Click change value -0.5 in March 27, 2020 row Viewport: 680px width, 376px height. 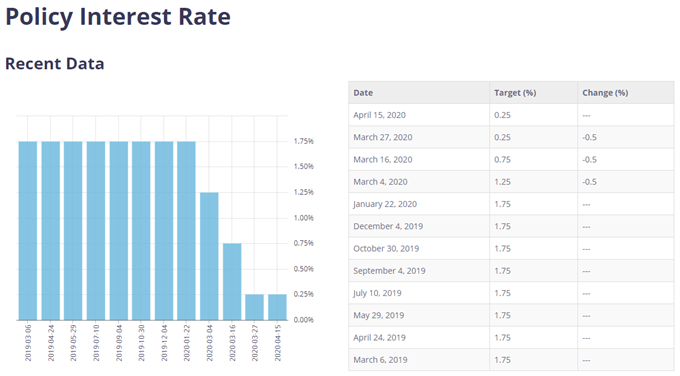coord(589,137)
